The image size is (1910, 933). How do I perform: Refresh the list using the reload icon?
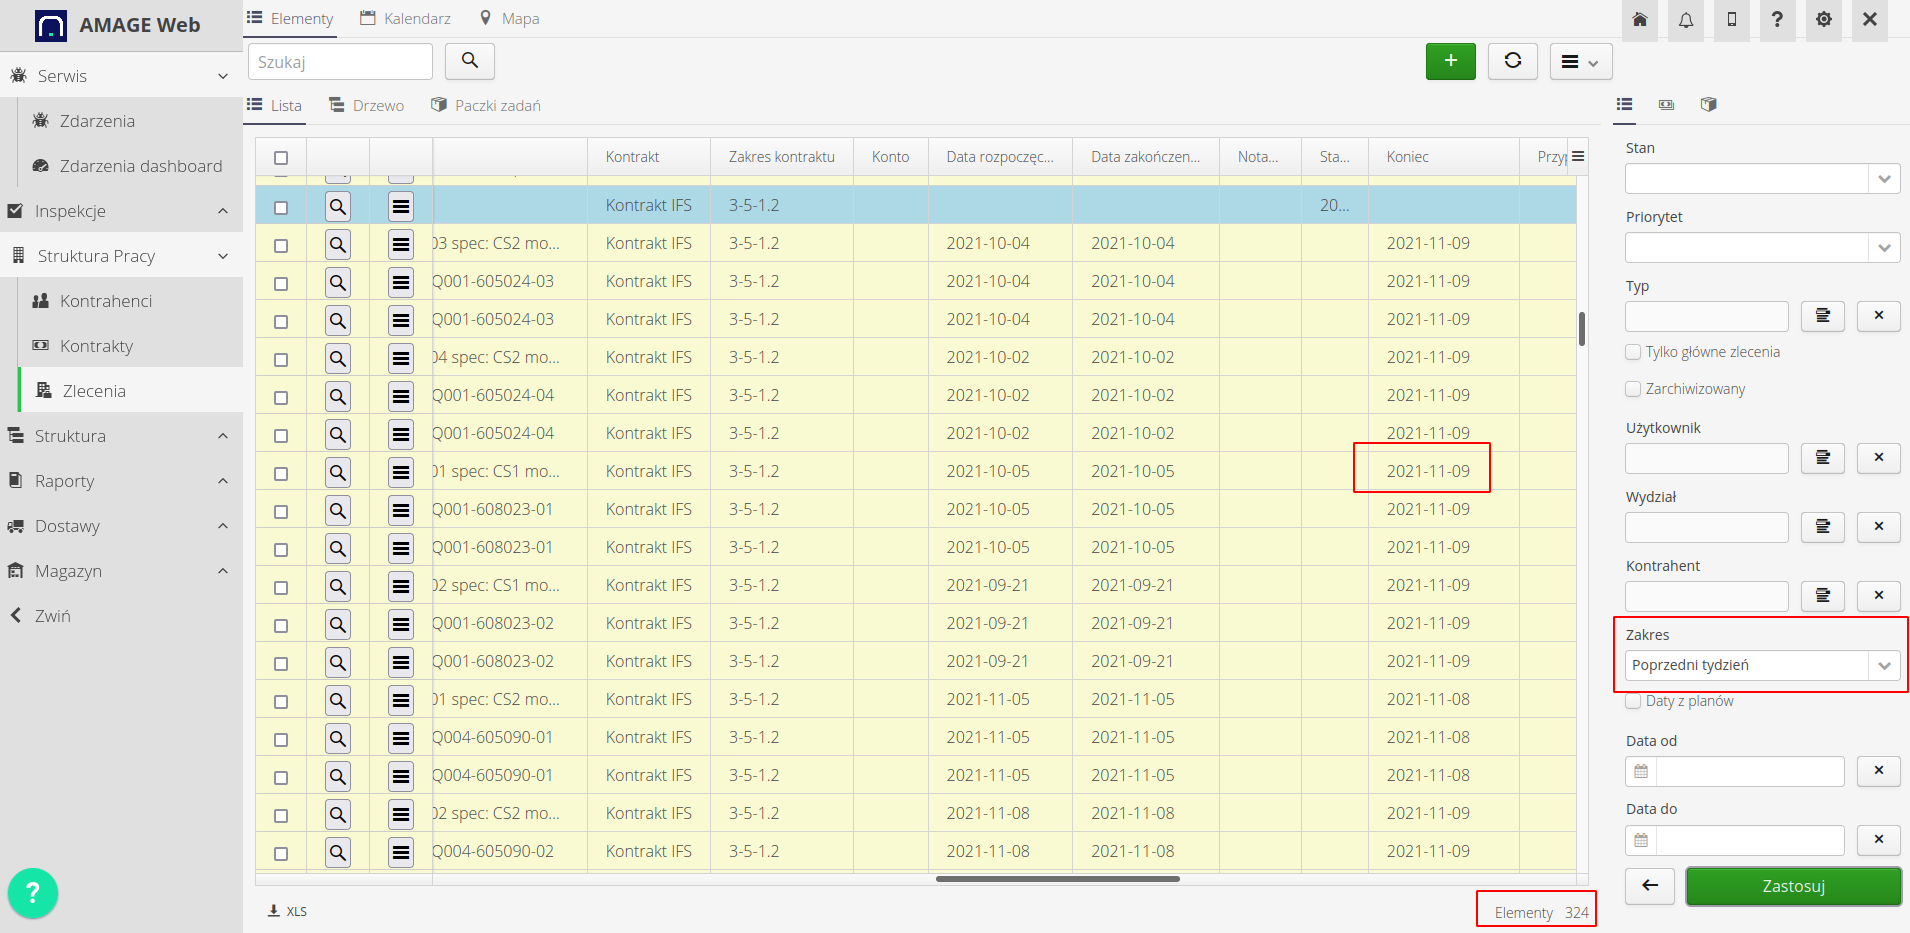pos(1512,61)
